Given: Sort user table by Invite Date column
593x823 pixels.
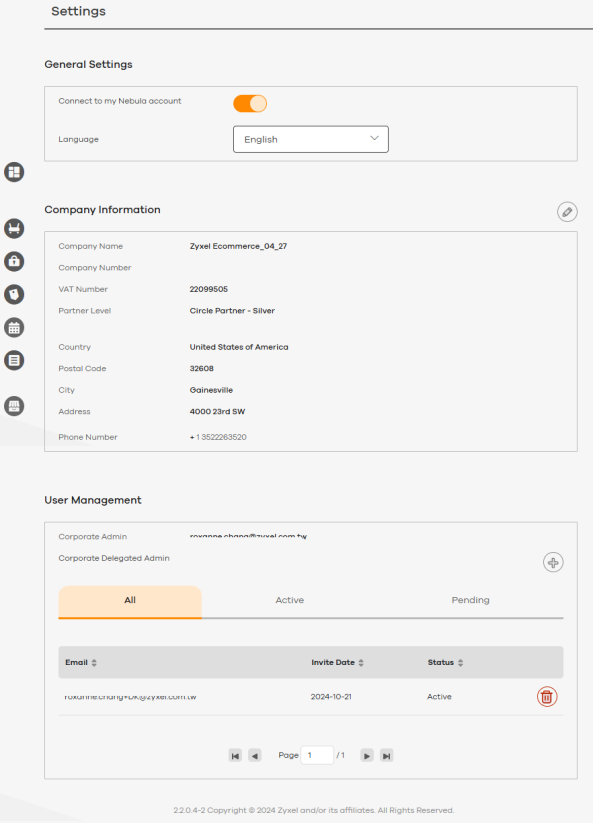Looking at the screenshot, I should click(x=361, y=663).
